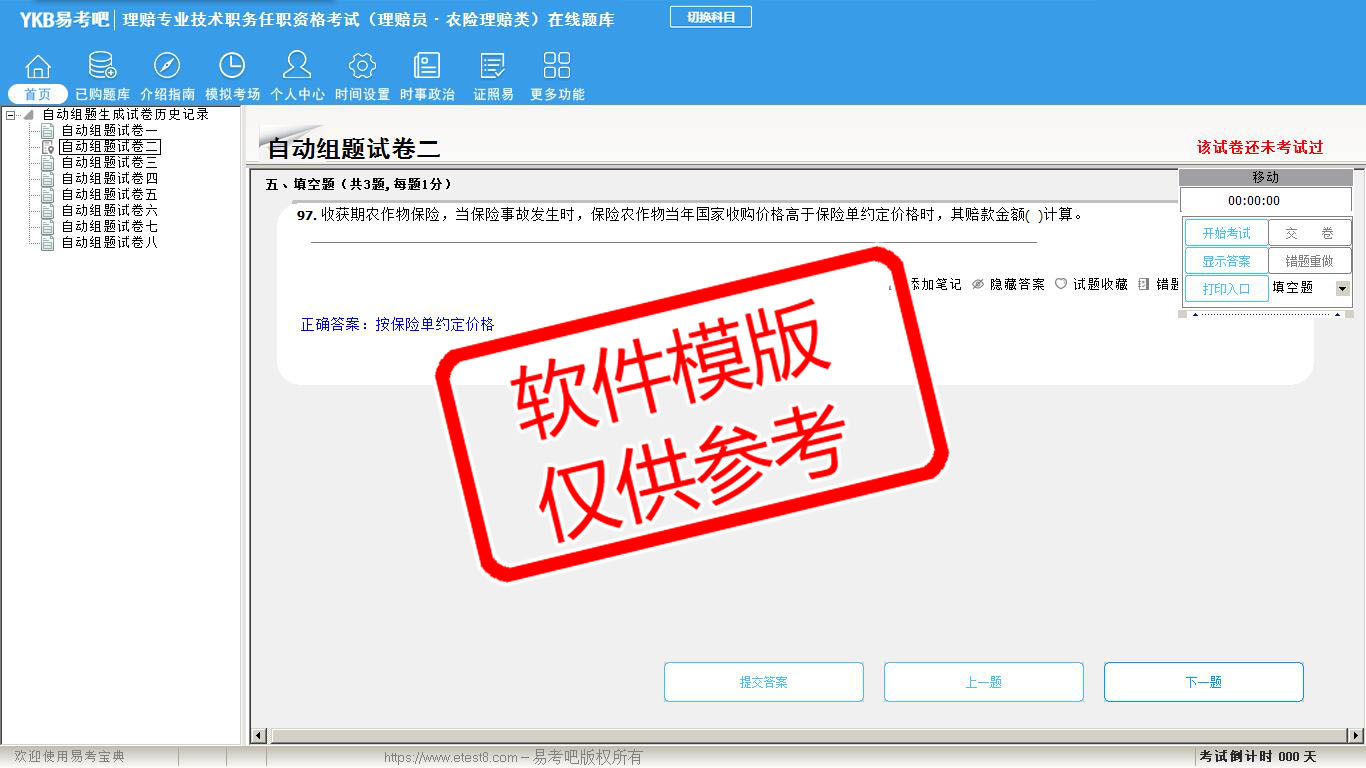Open the 介绍指南 compass icon
This screenshot has height=768, width=1366.
tap(167, 67)
